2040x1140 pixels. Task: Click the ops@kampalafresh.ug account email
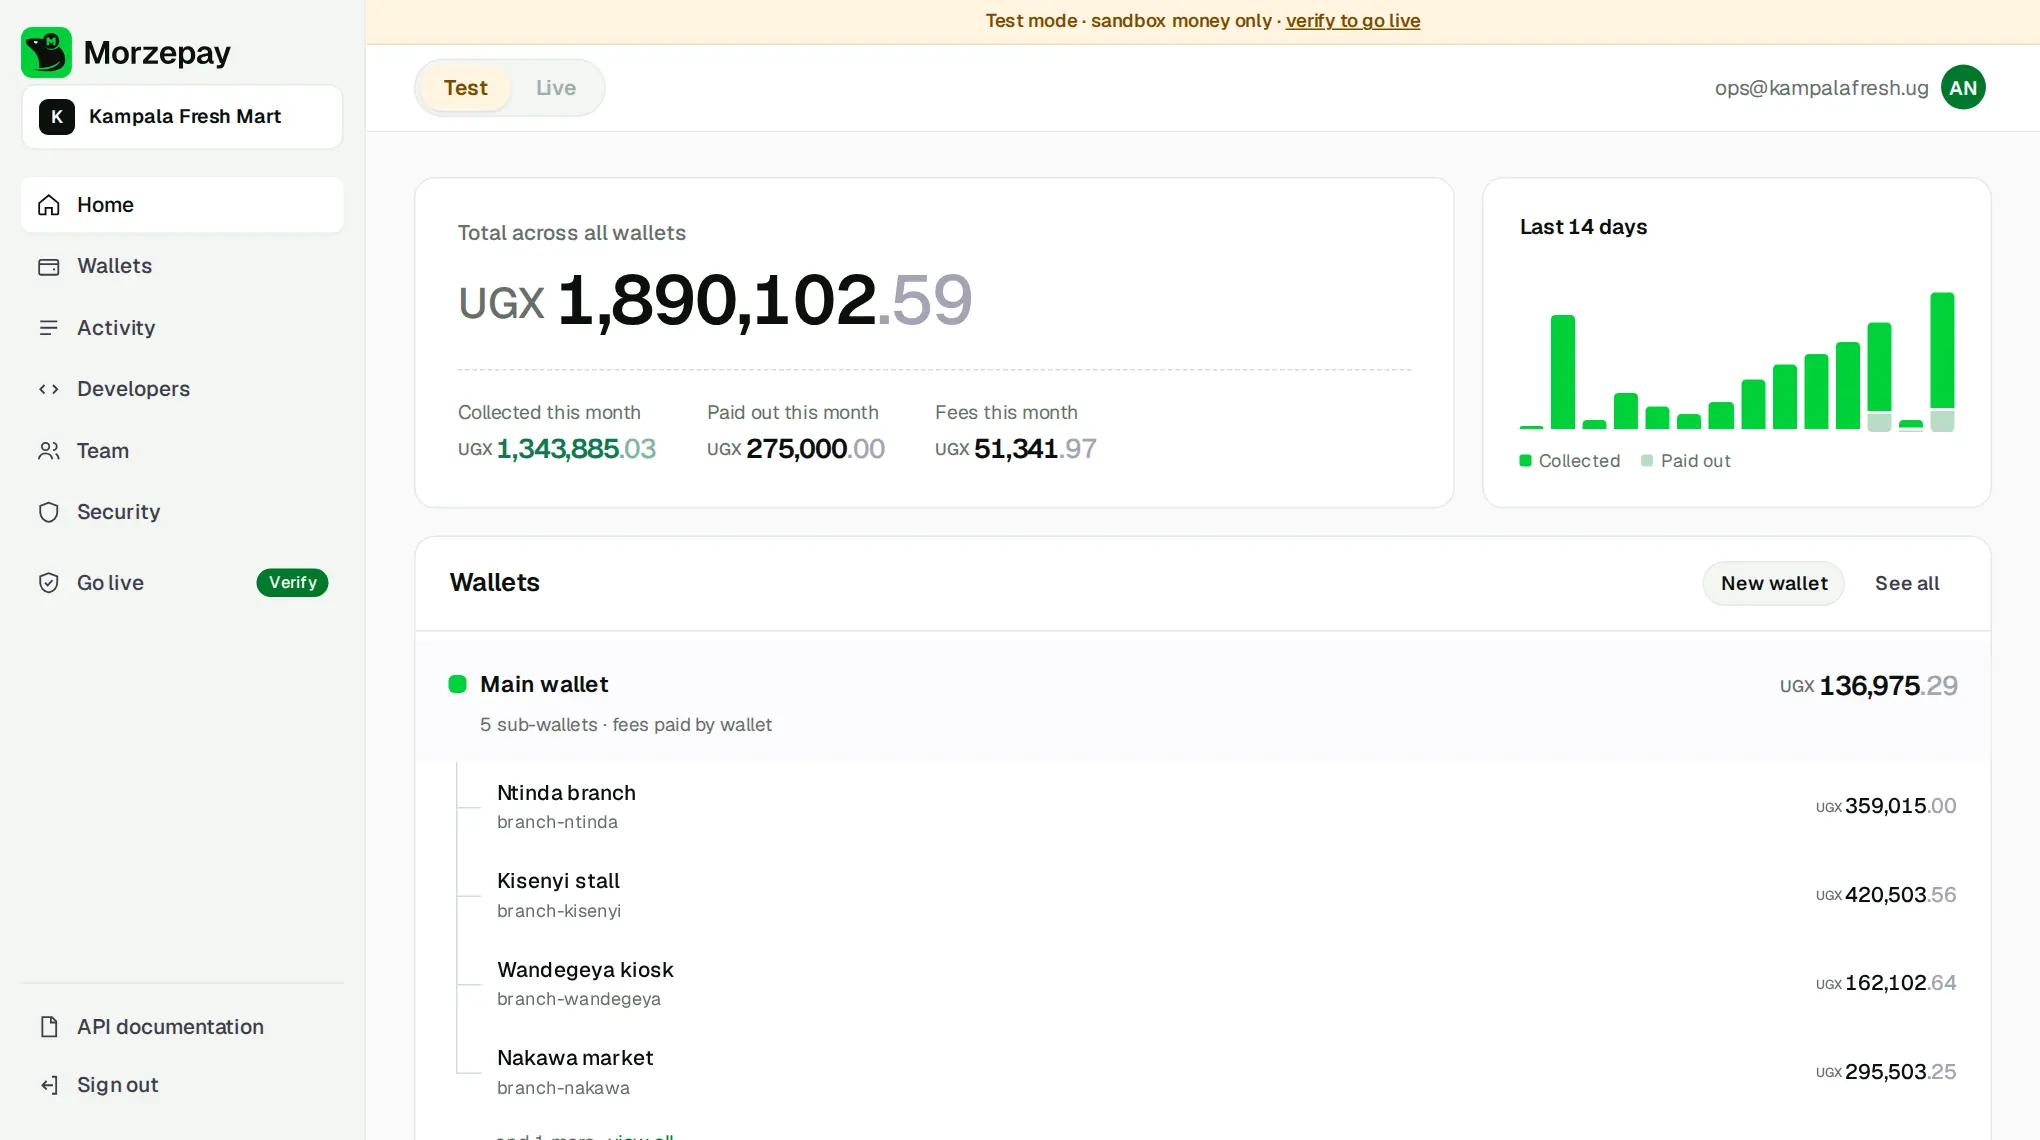click(x=1821, y=88)
